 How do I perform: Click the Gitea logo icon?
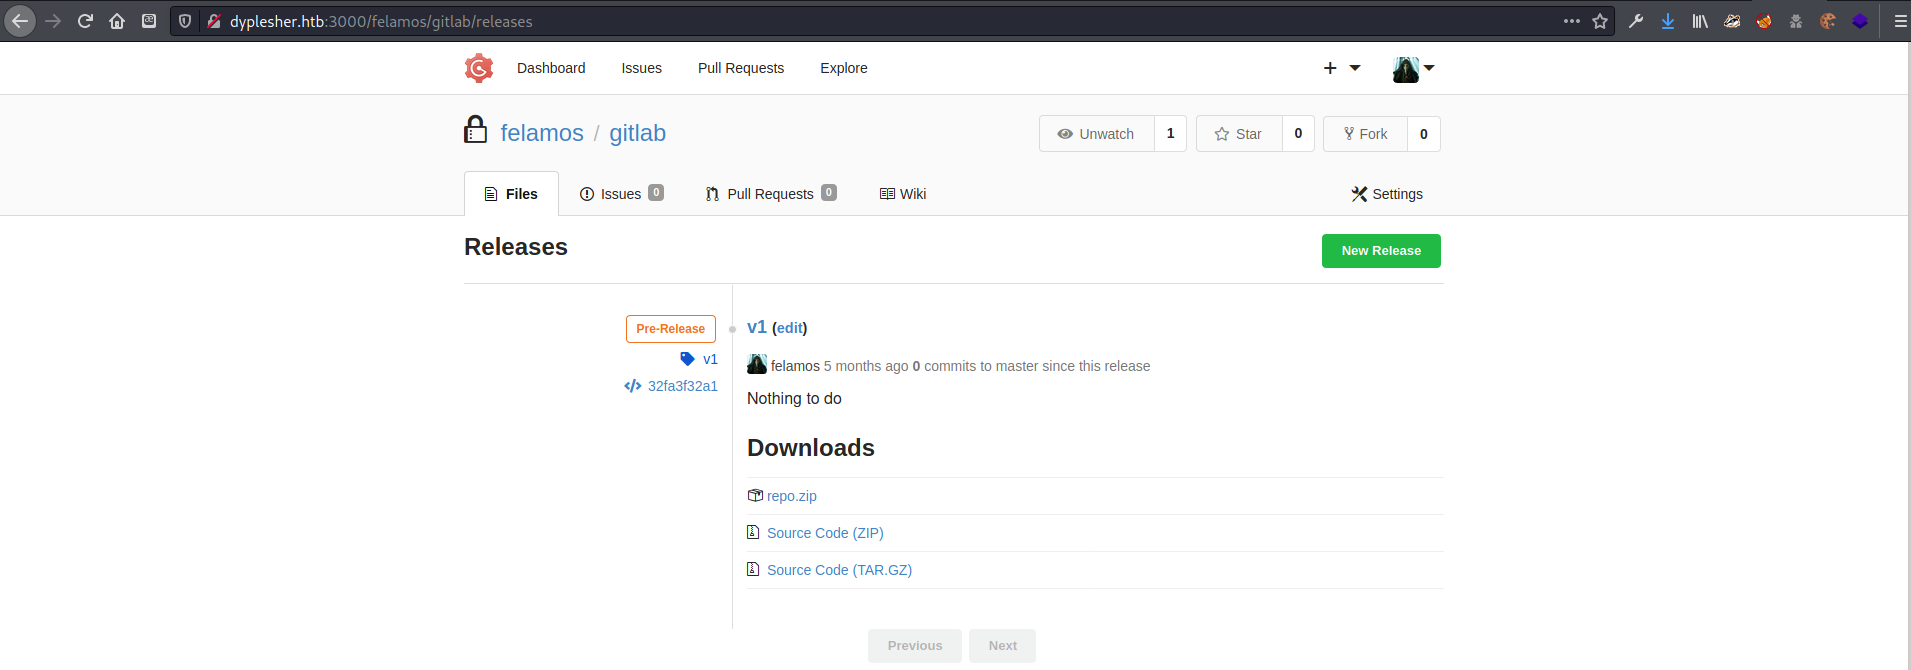(x=479, y=68)
